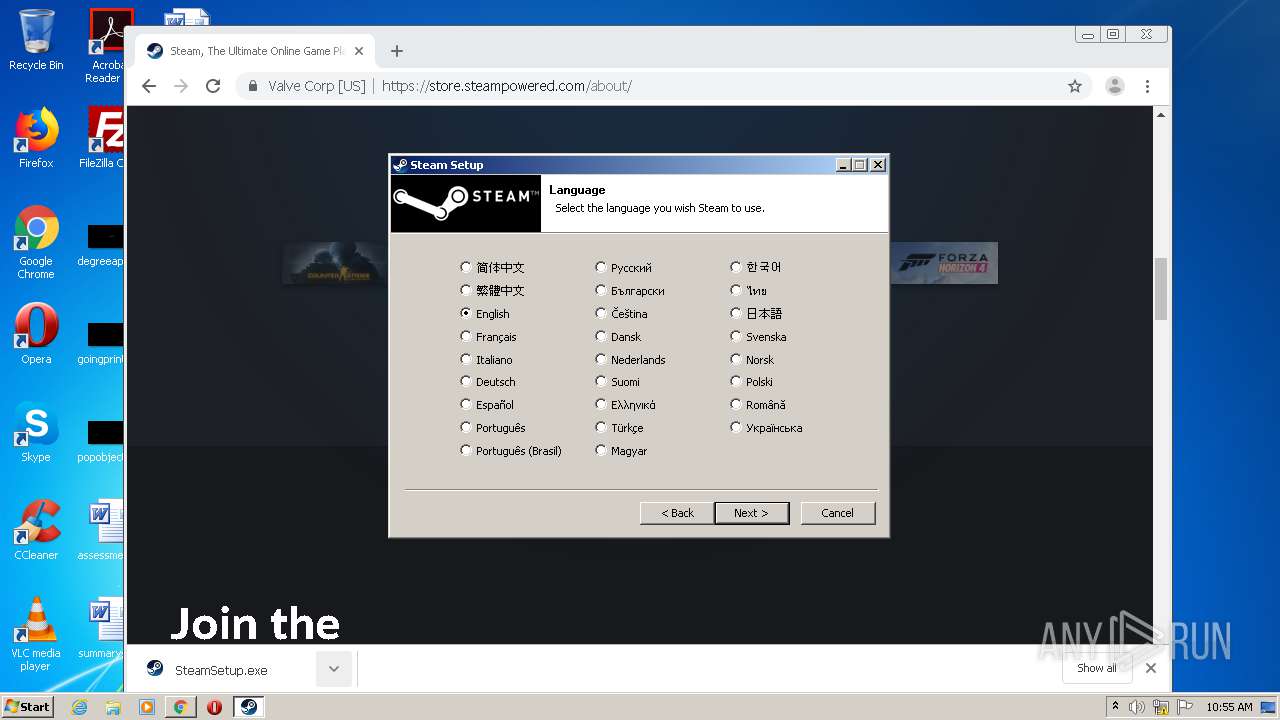Continue setup with the Next button
The width and height of the screenshot is (1280, 720).
751,513
